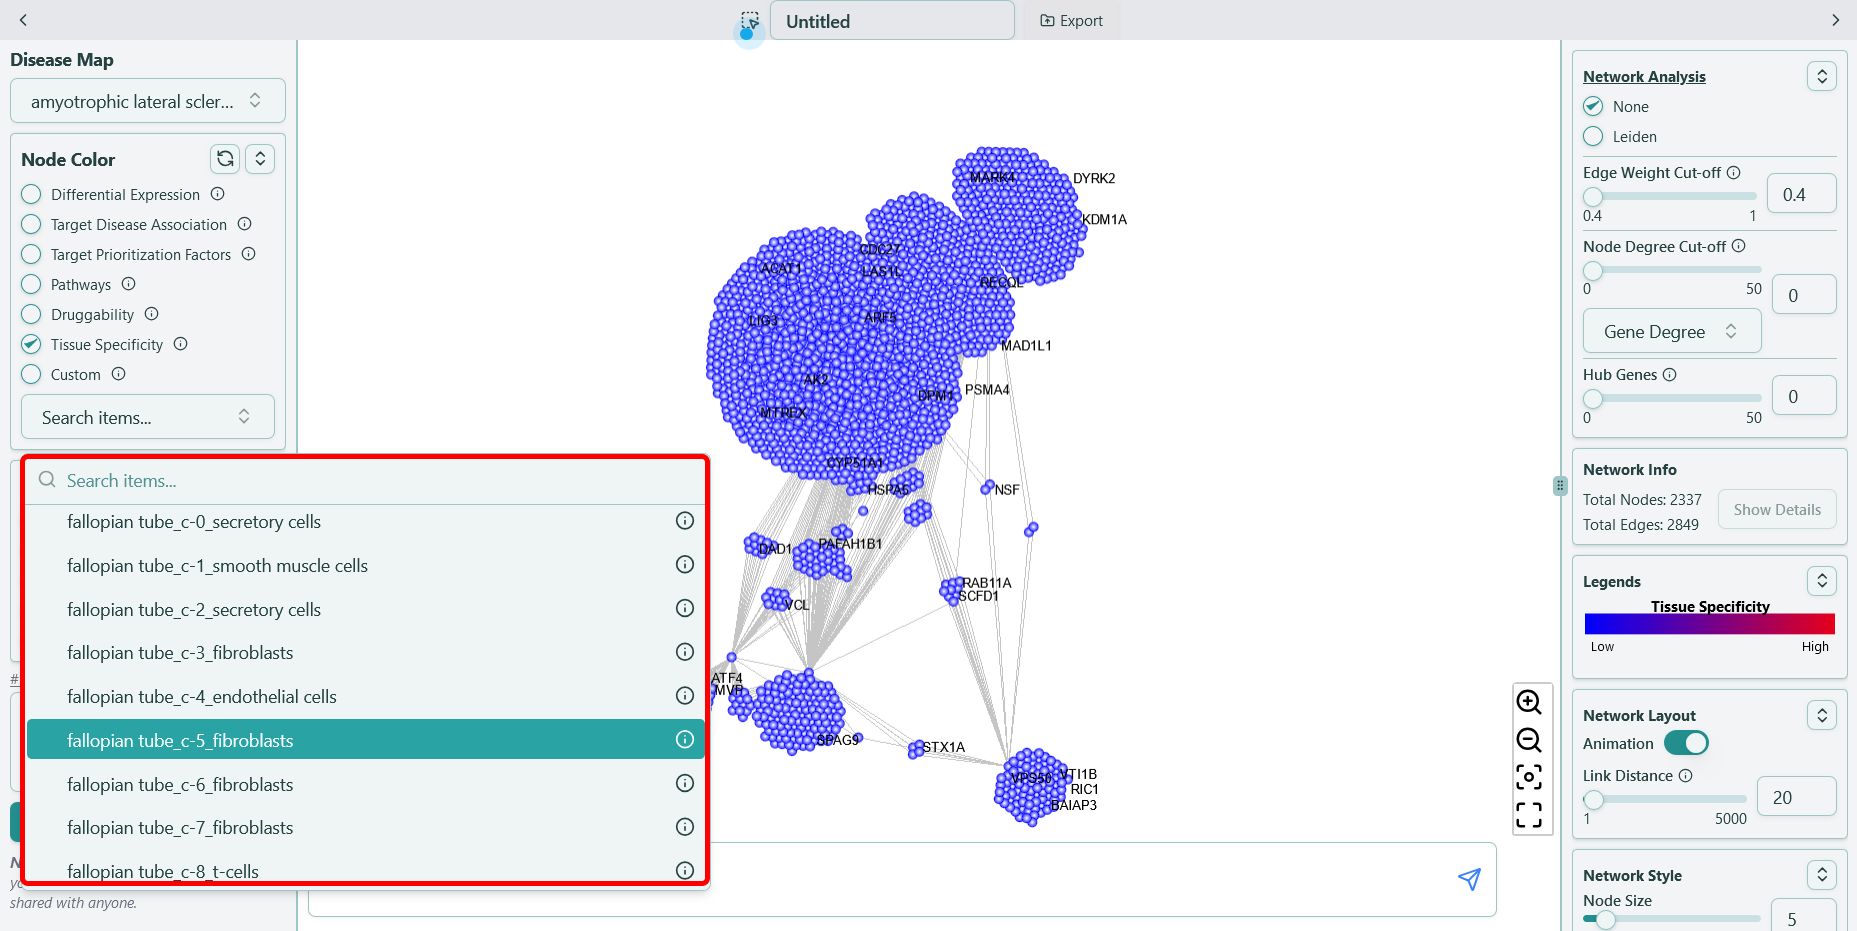Select the Pathways node color option
Screen dimensions: 1857x931
[x=30, y=284]
